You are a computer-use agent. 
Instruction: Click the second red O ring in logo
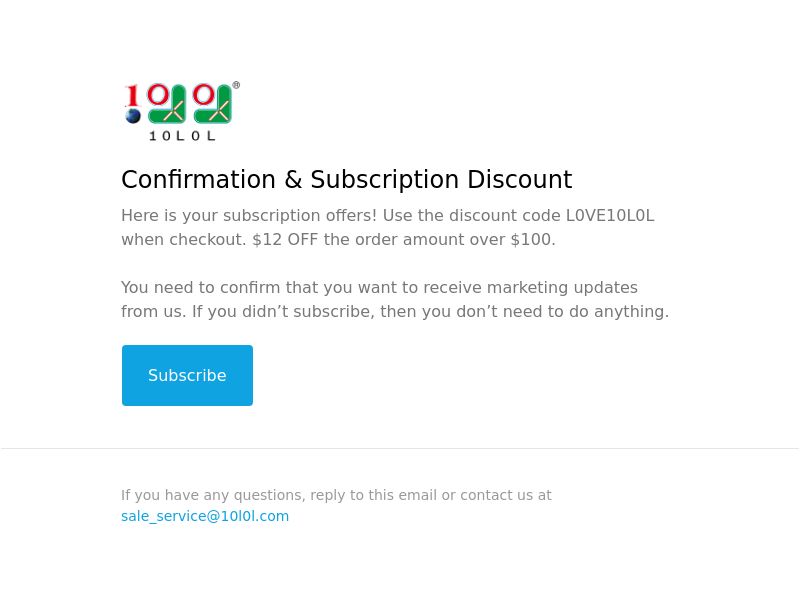click(x=204, y=94)
